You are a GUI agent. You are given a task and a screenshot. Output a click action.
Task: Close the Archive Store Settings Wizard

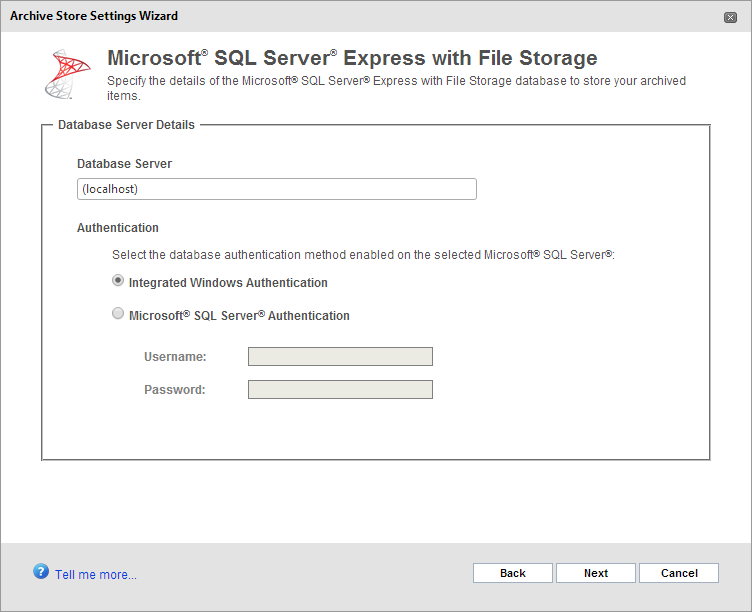click(x=731, y=17)
